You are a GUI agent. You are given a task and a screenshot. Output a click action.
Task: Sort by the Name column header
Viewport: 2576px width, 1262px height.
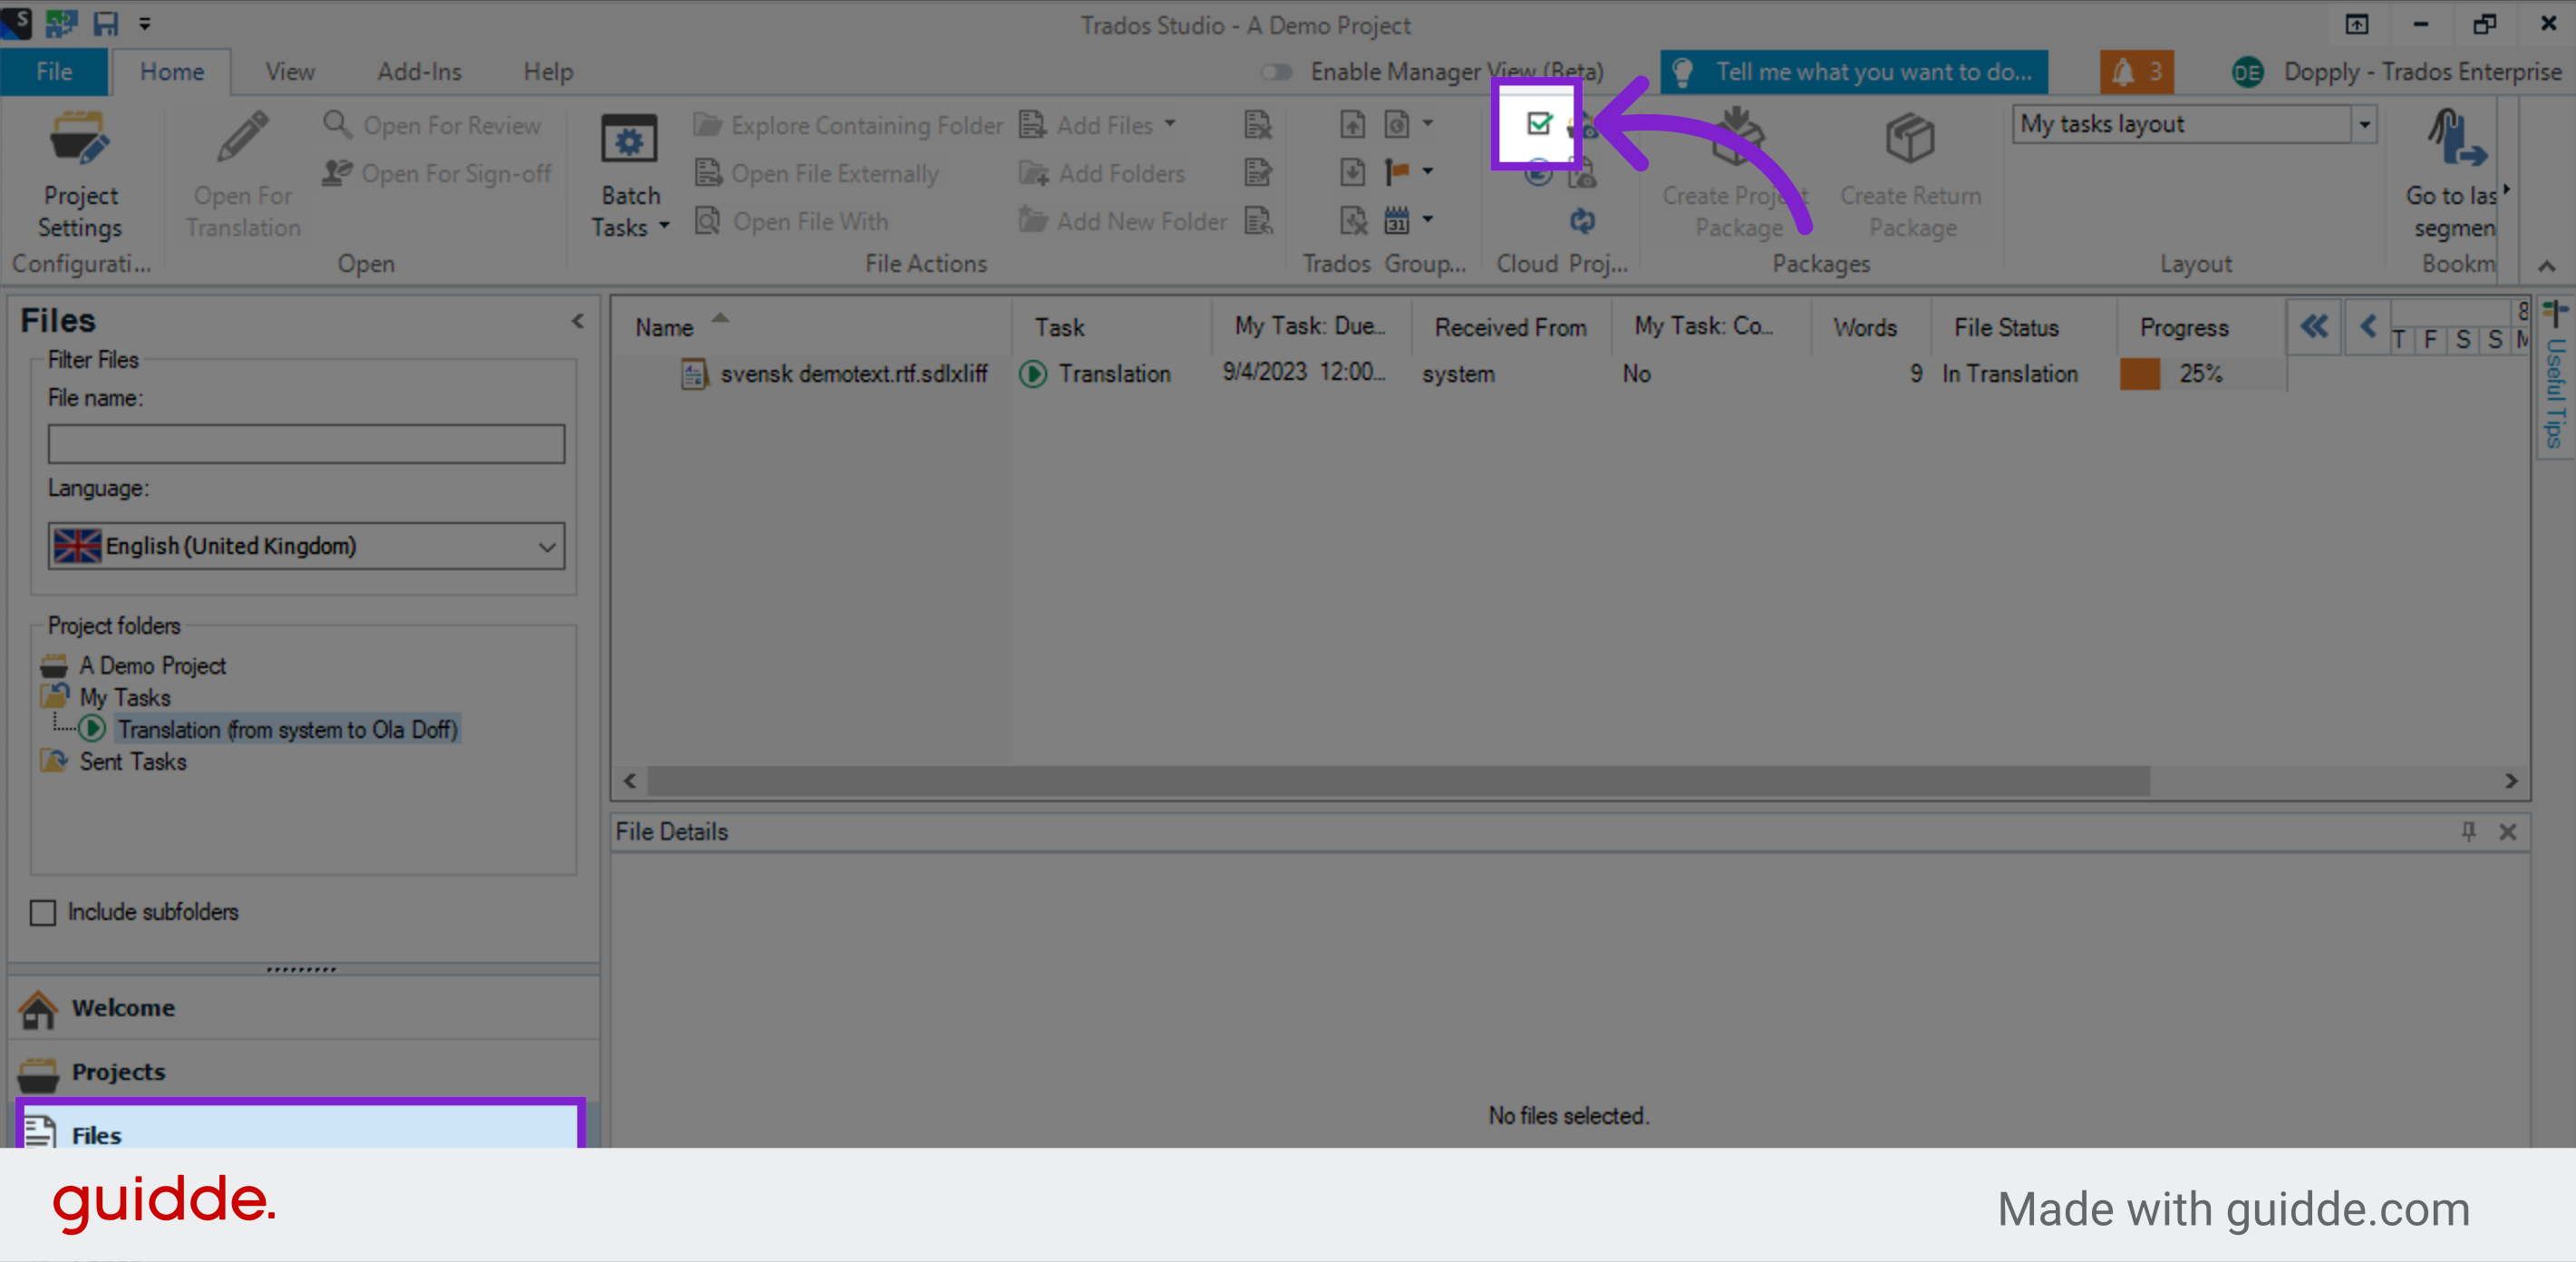pos(812,327)
